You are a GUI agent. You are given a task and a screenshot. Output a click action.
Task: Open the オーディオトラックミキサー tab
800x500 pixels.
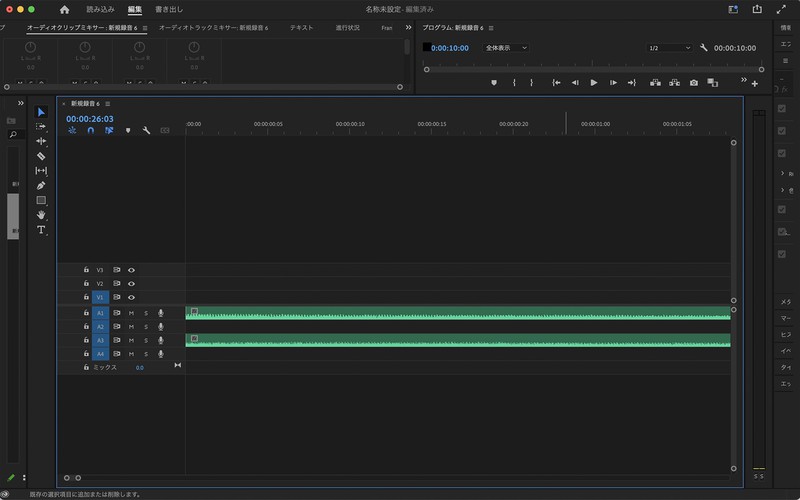(213, 28)
